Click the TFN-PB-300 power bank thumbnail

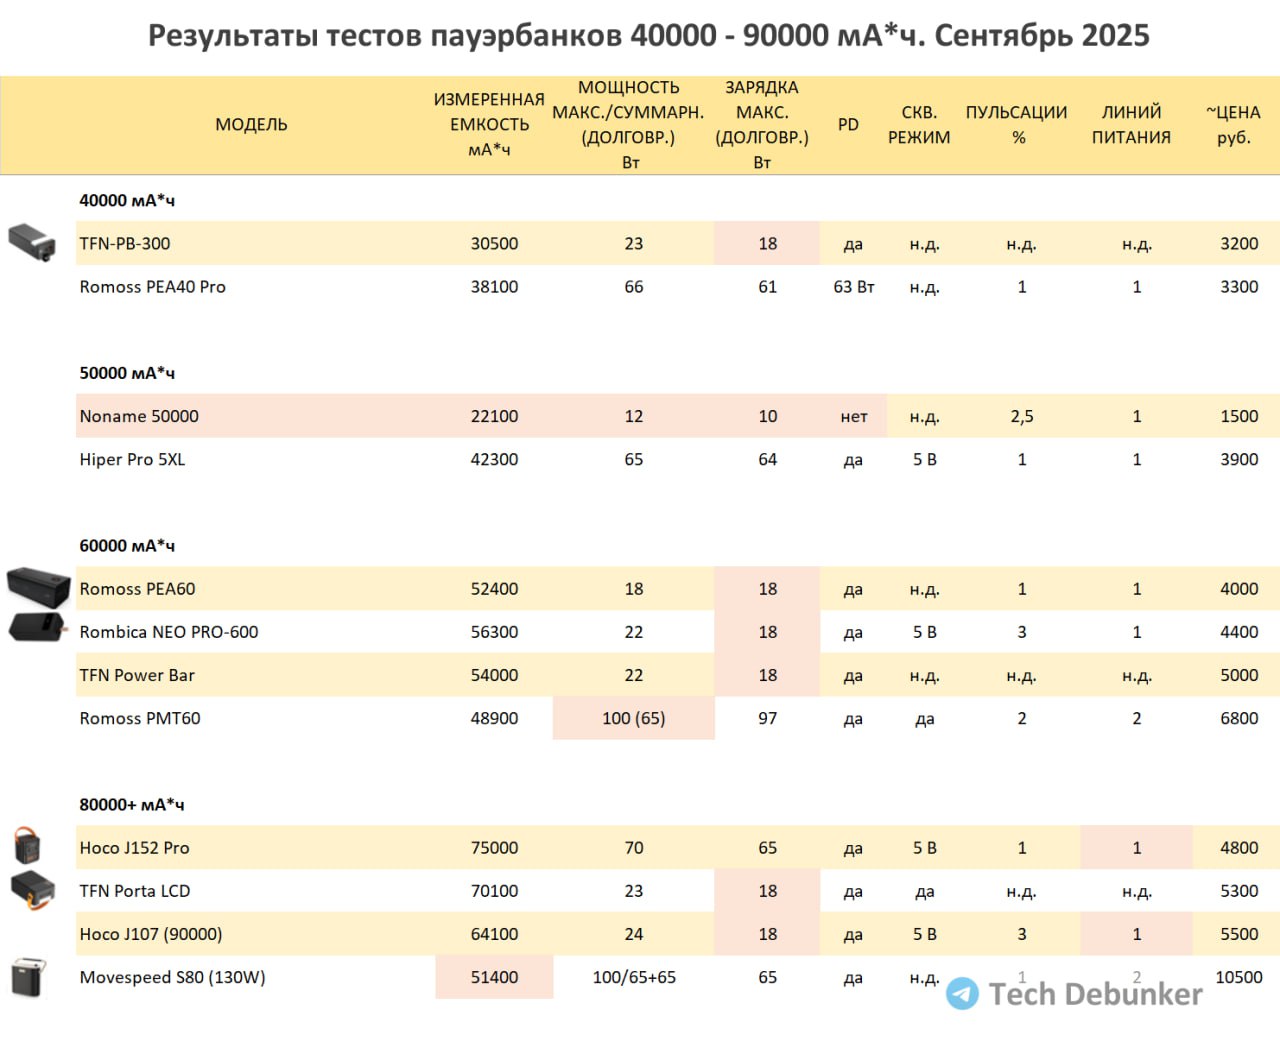31,242
